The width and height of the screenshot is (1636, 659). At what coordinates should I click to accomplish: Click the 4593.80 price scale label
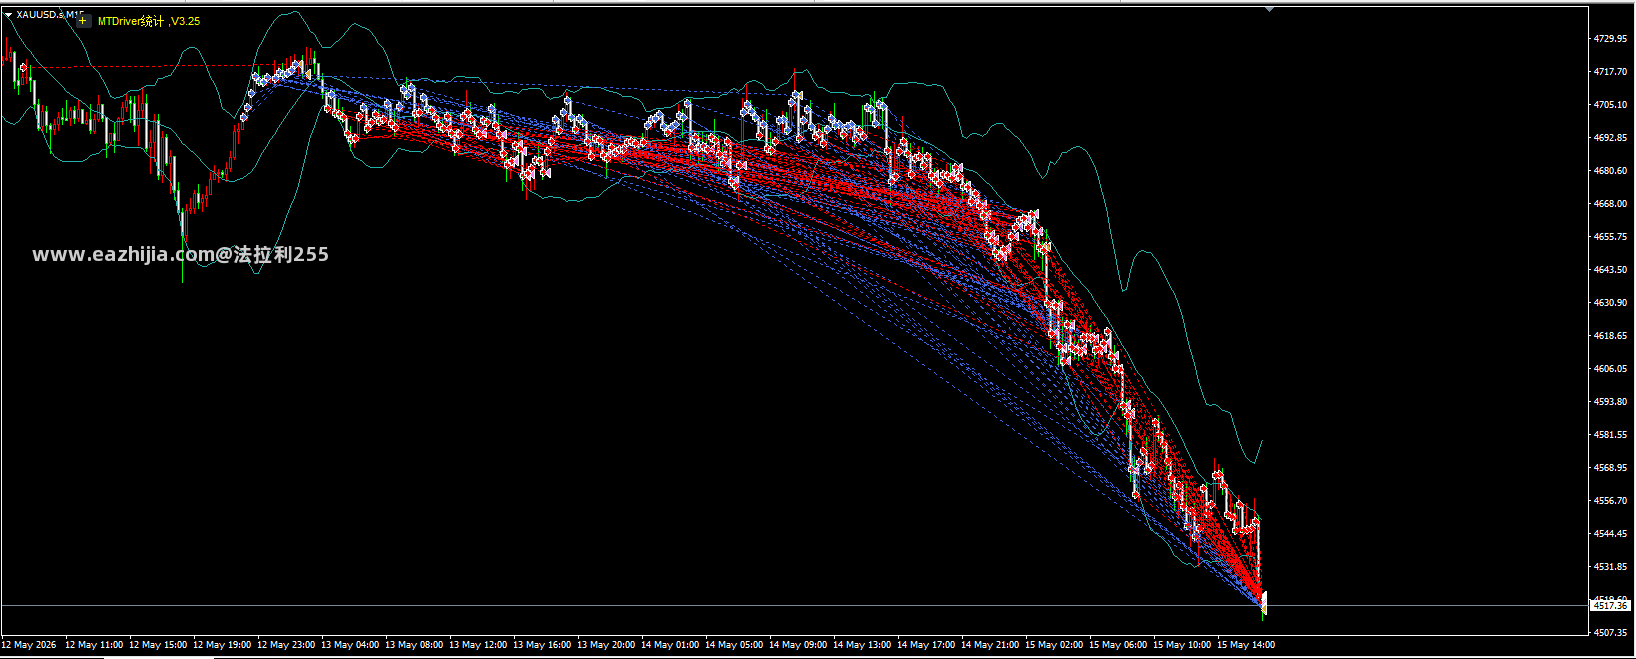(x=1610, y=401)
